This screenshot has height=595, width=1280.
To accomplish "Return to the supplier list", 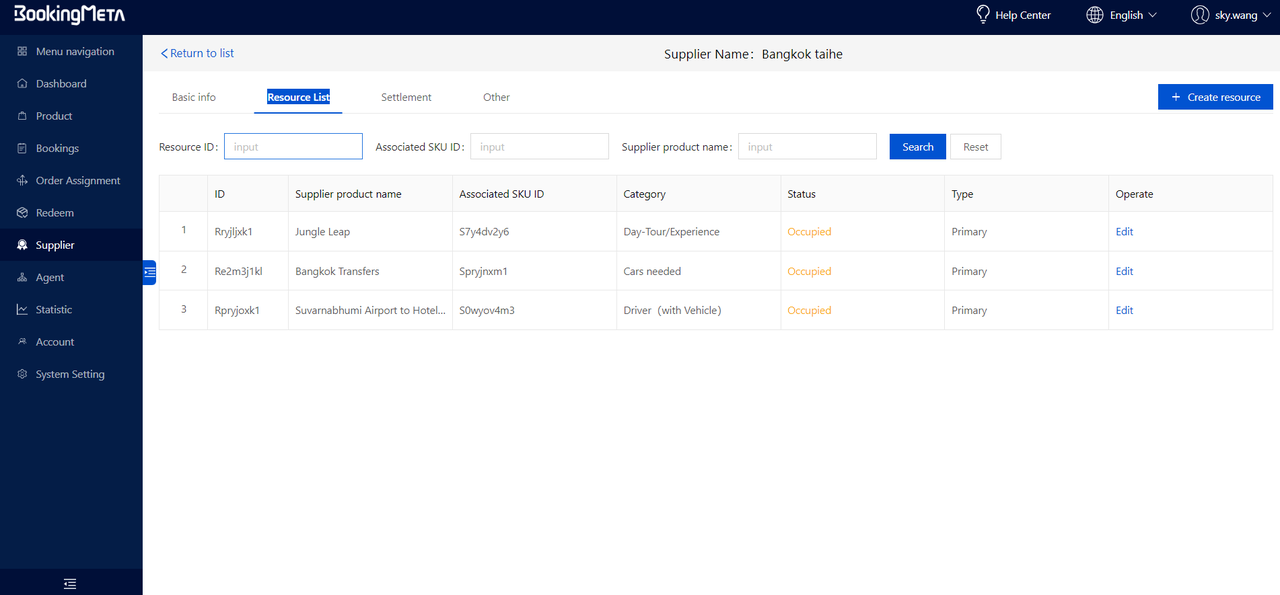I will [197, 53].
